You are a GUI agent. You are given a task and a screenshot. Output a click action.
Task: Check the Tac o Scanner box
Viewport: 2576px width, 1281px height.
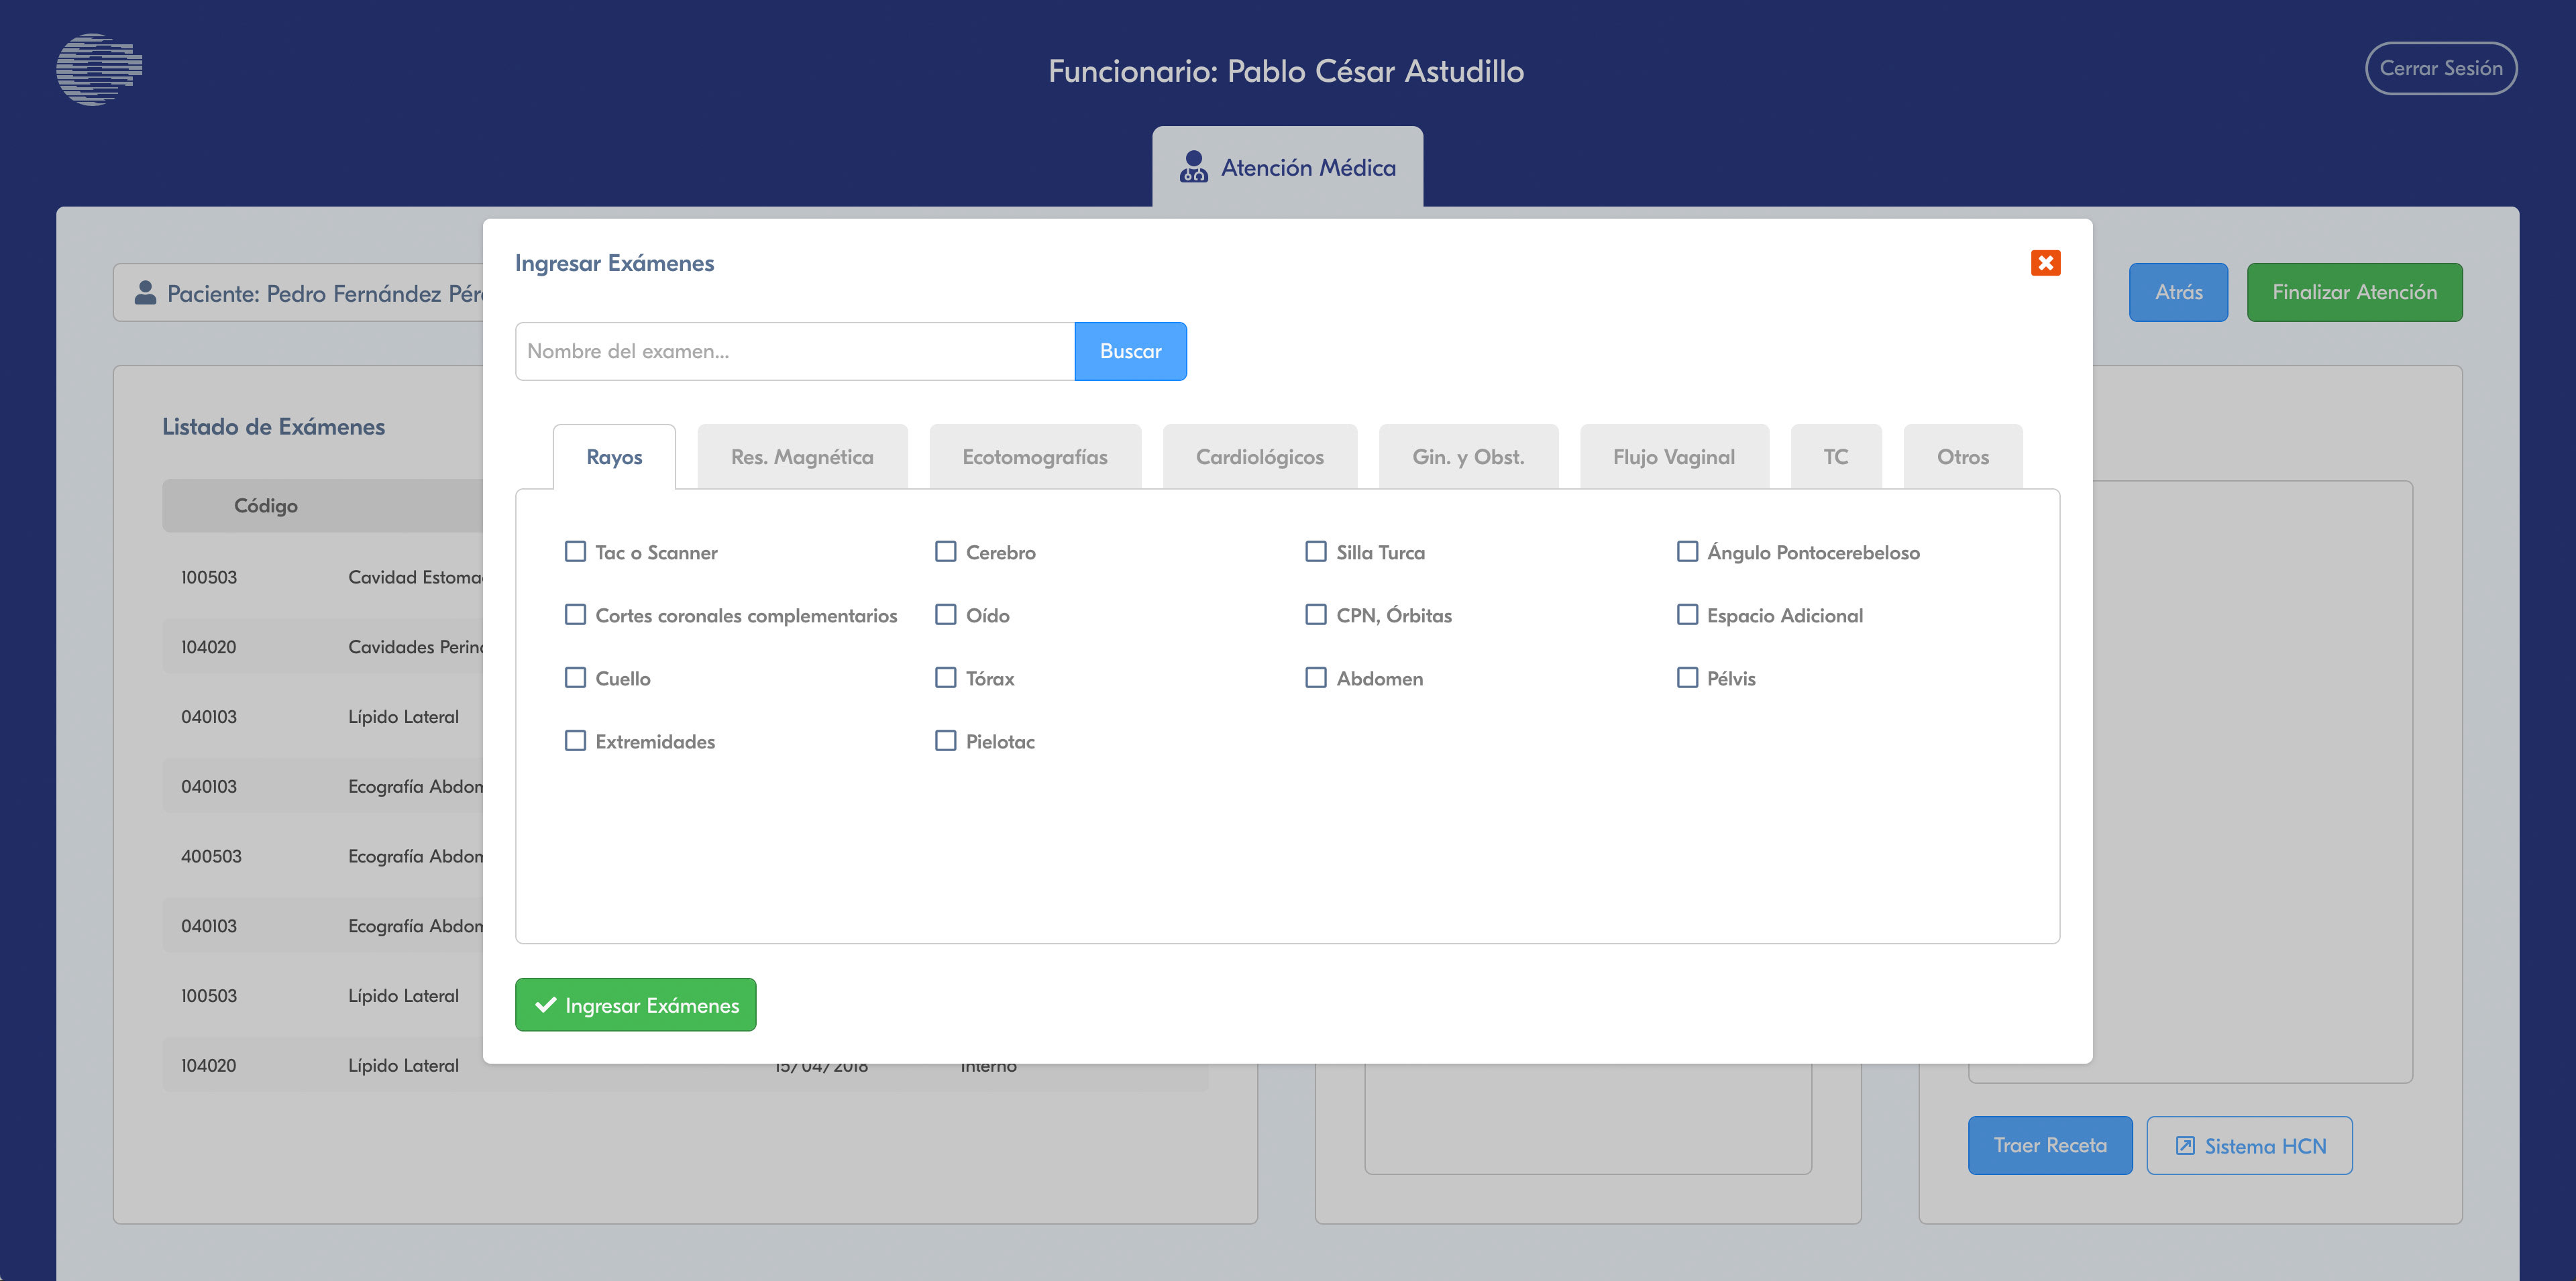(x=575, y=552)
